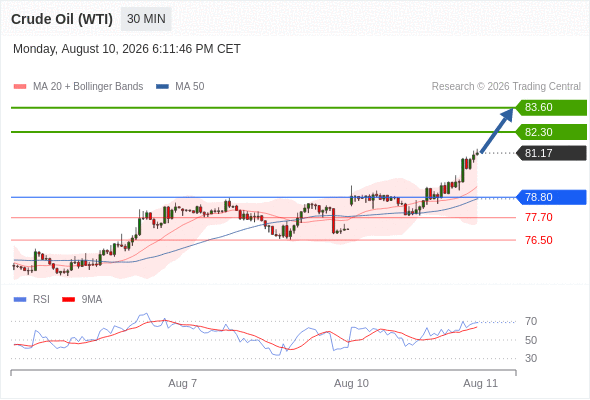Toggle the MA 50 legend label
The image size is (590, 400).
pyautogui.click(x=190, y=87)
